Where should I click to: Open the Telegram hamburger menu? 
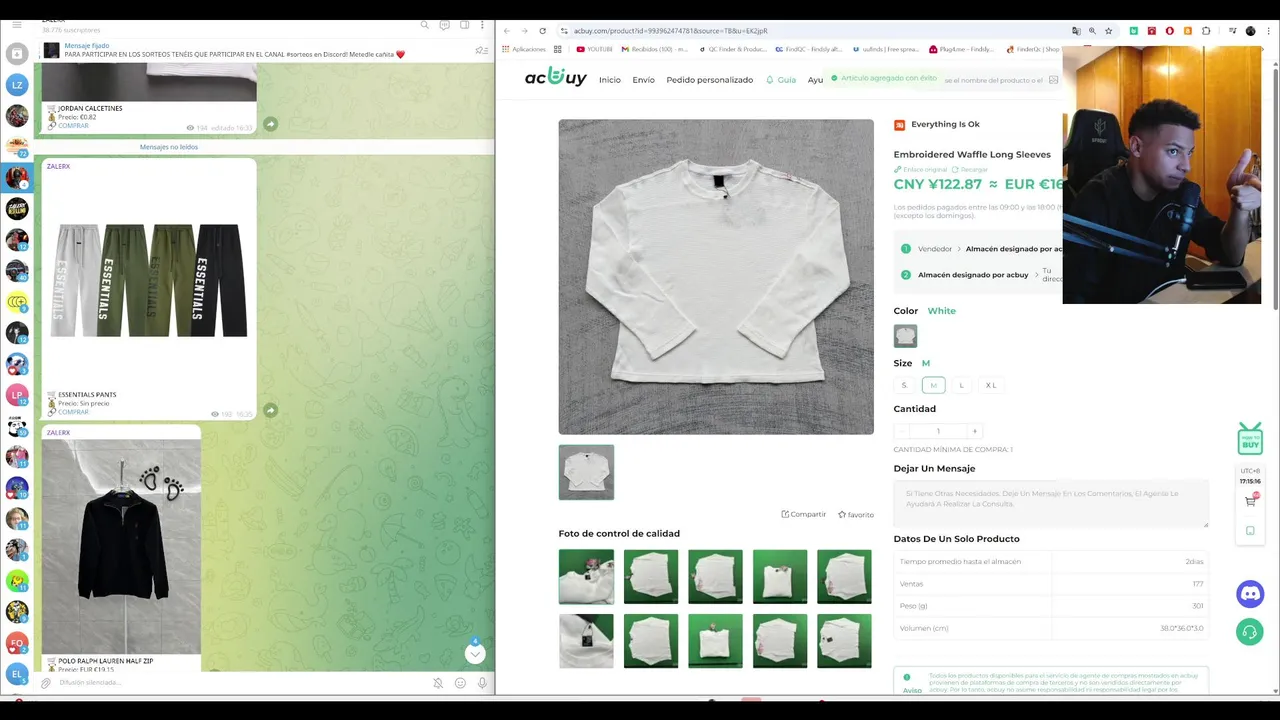pos(17,24)
